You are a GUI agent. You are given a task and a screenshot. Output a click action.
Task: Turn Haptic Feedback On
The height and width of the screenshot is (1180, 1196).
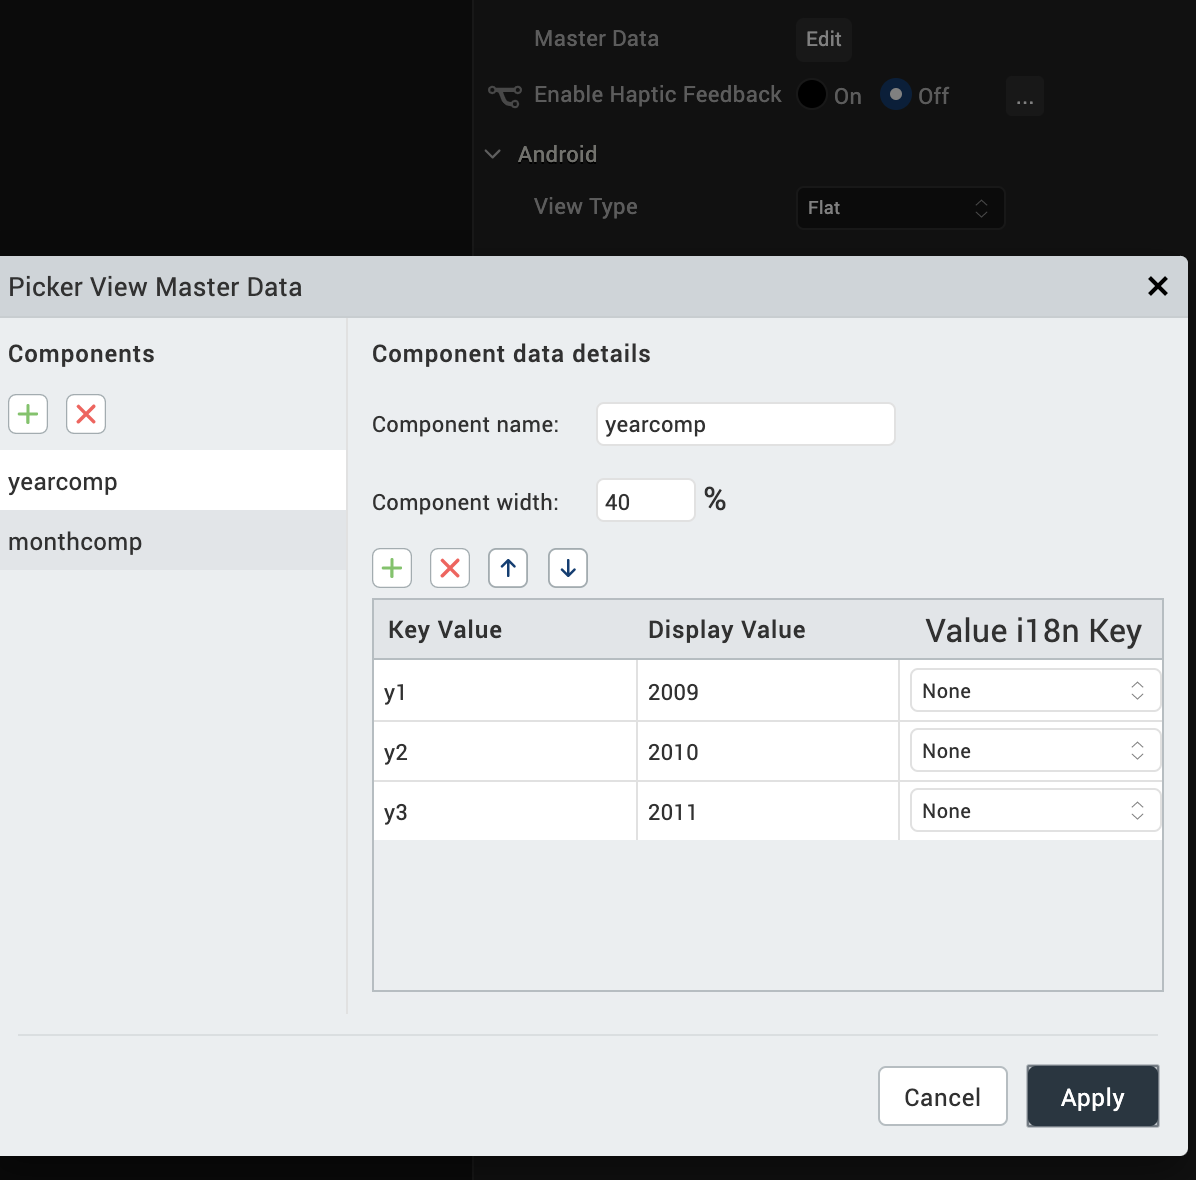click(x=812, y=95)
